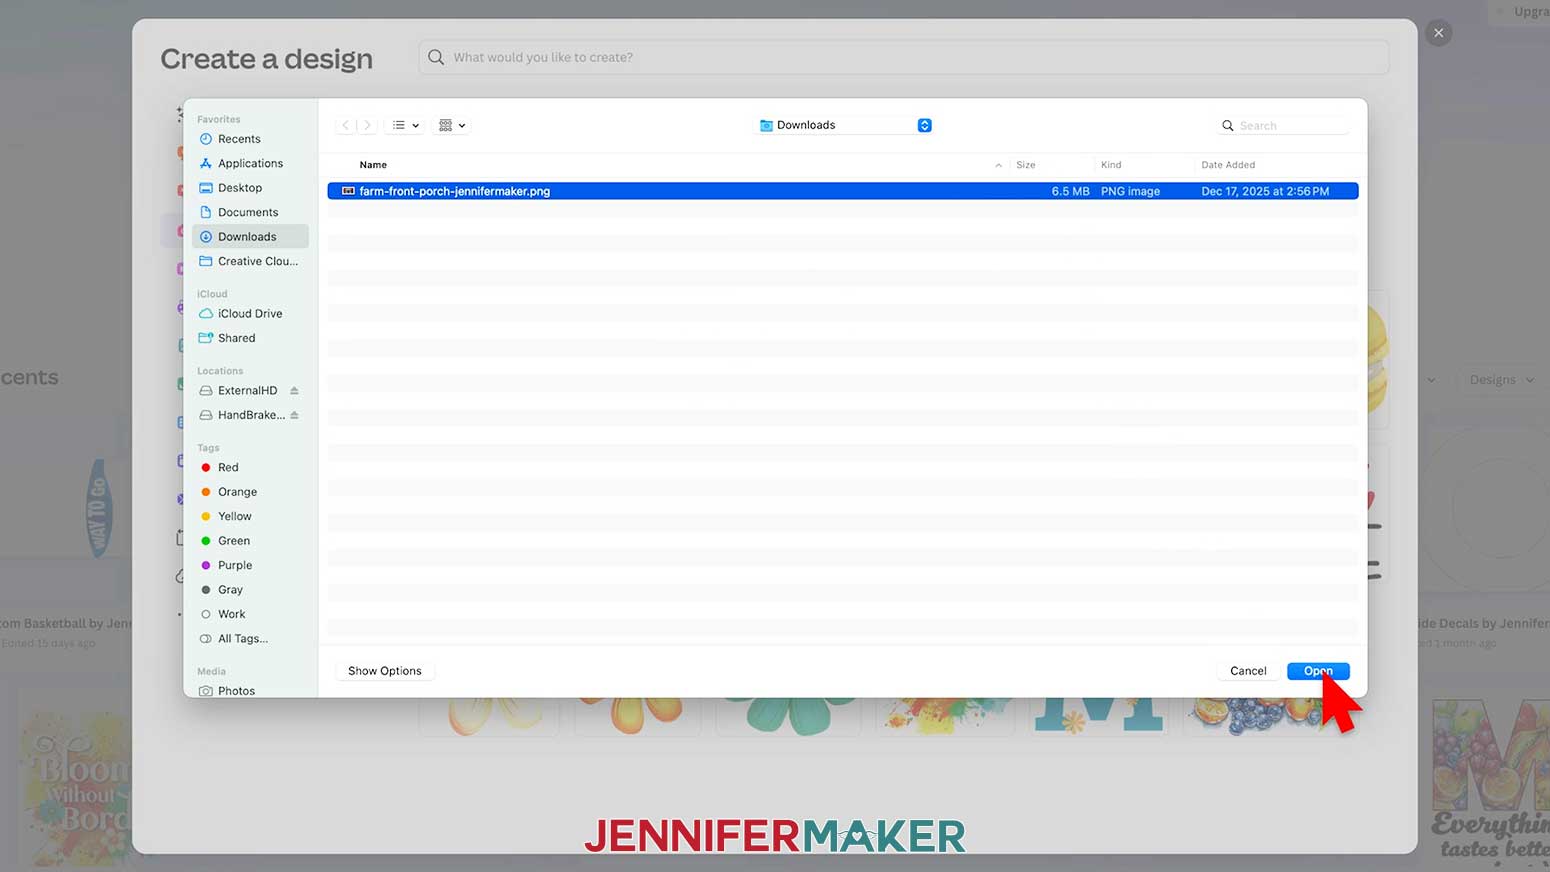Open the Designs dropdown in background page
Screen dimensions: 1550x872
pos(1501,380)
